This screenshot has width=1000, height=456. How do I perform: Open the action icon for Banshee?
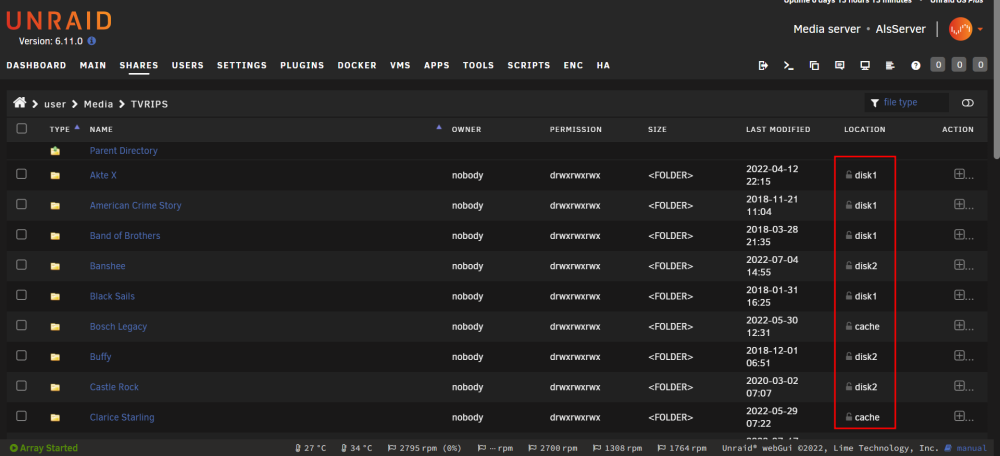click(x=959, y=265)
